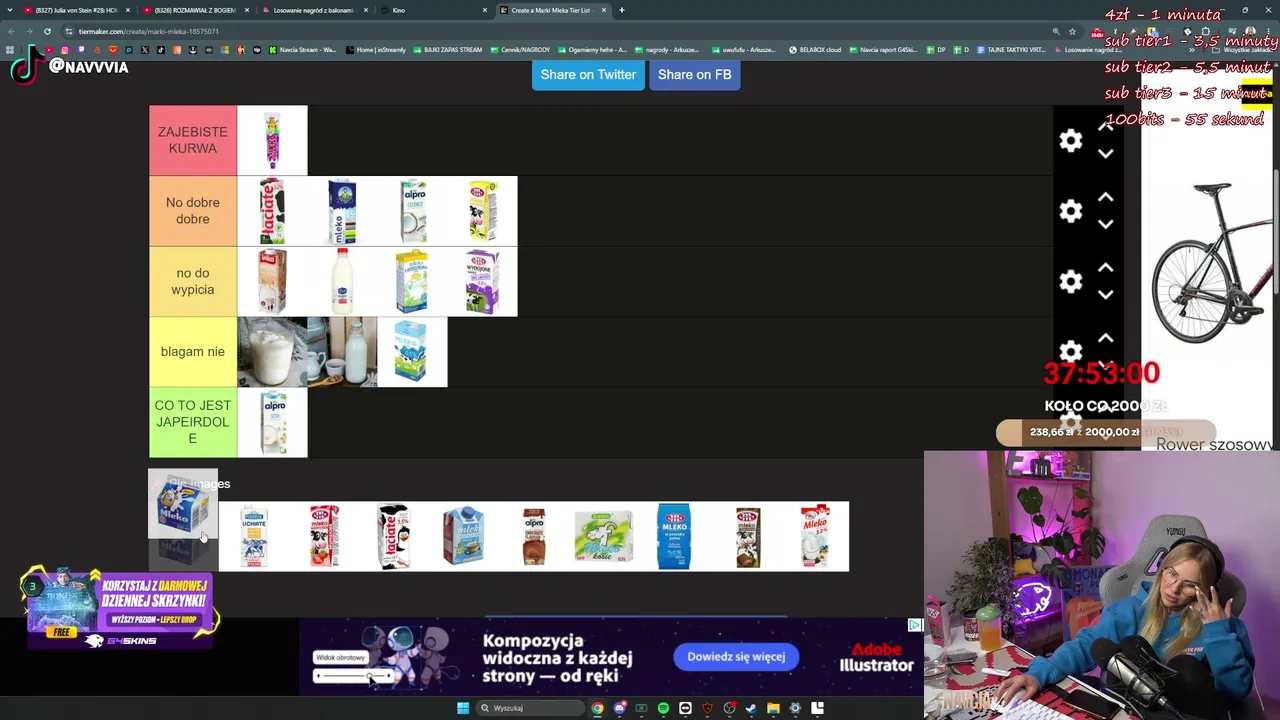Move no do wypicia tier down
Viewport: 1280px width, 720px height.
tap(1106, 295)
